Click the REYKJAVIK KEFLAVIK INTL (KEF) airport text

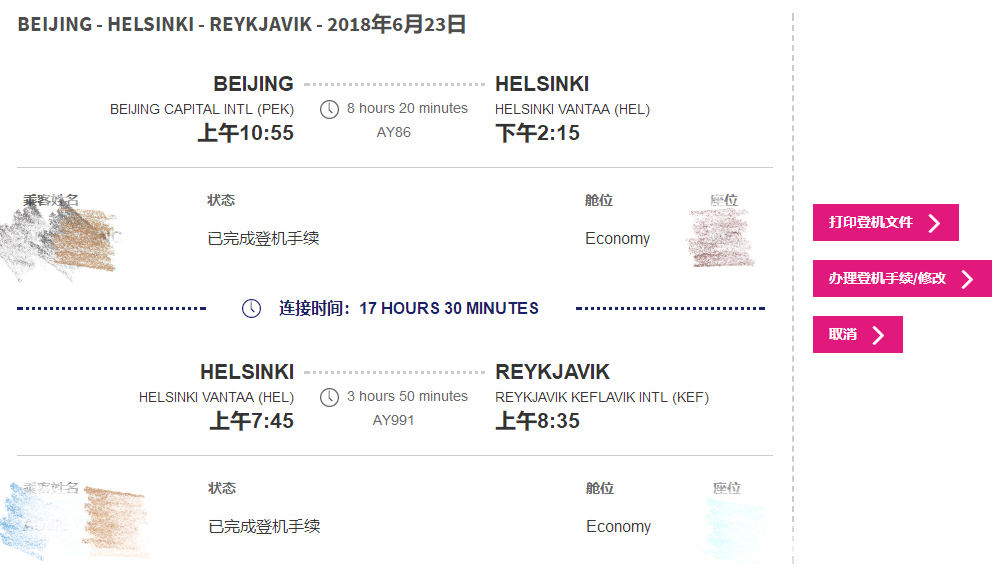(602, 397)
